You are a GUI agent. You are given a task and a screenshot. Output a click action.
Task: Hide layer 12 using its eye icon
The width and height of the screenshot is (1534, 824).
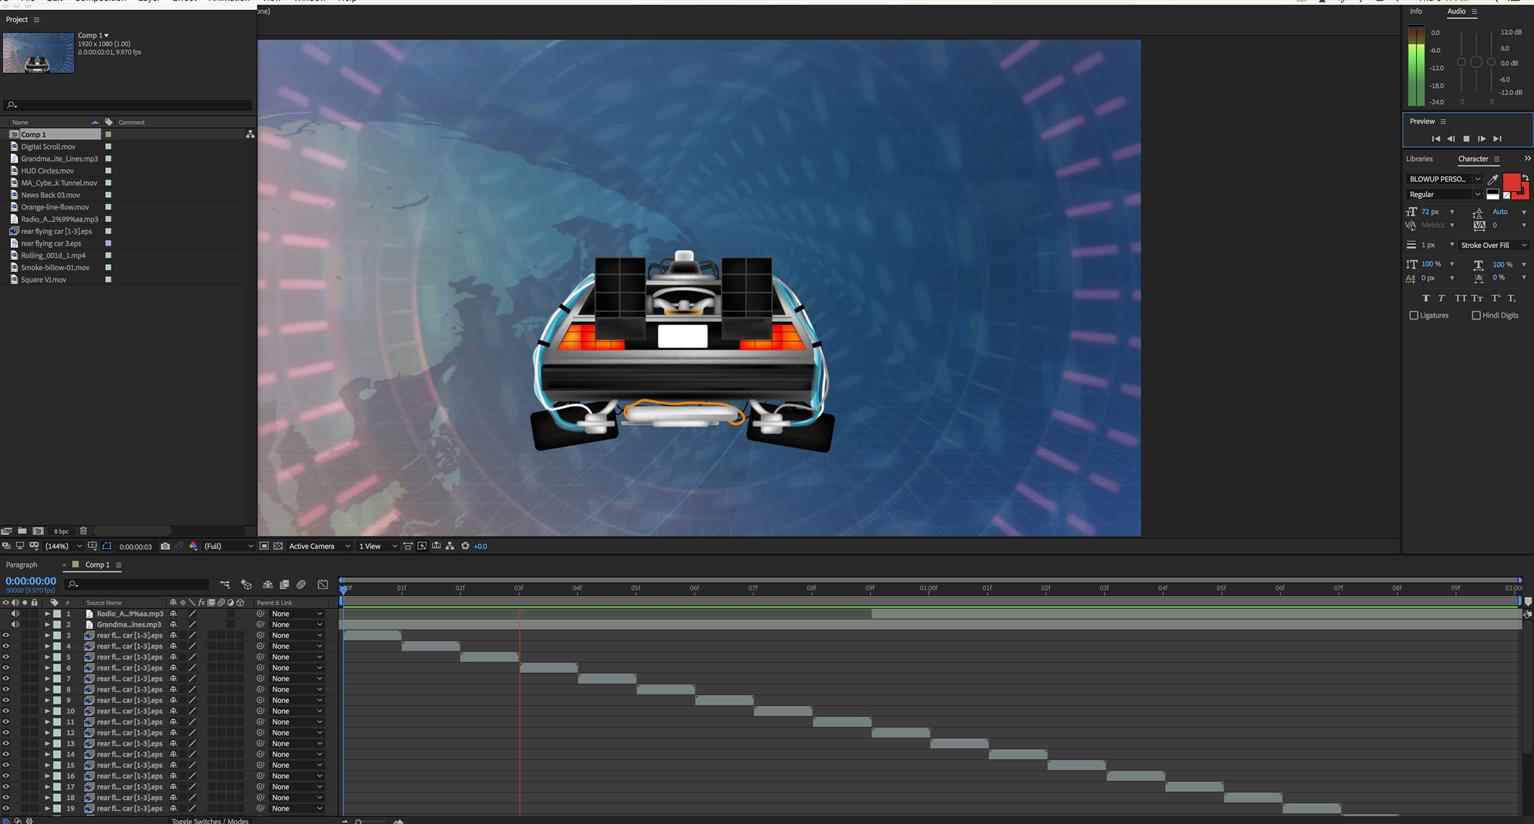tap(6, 733)
